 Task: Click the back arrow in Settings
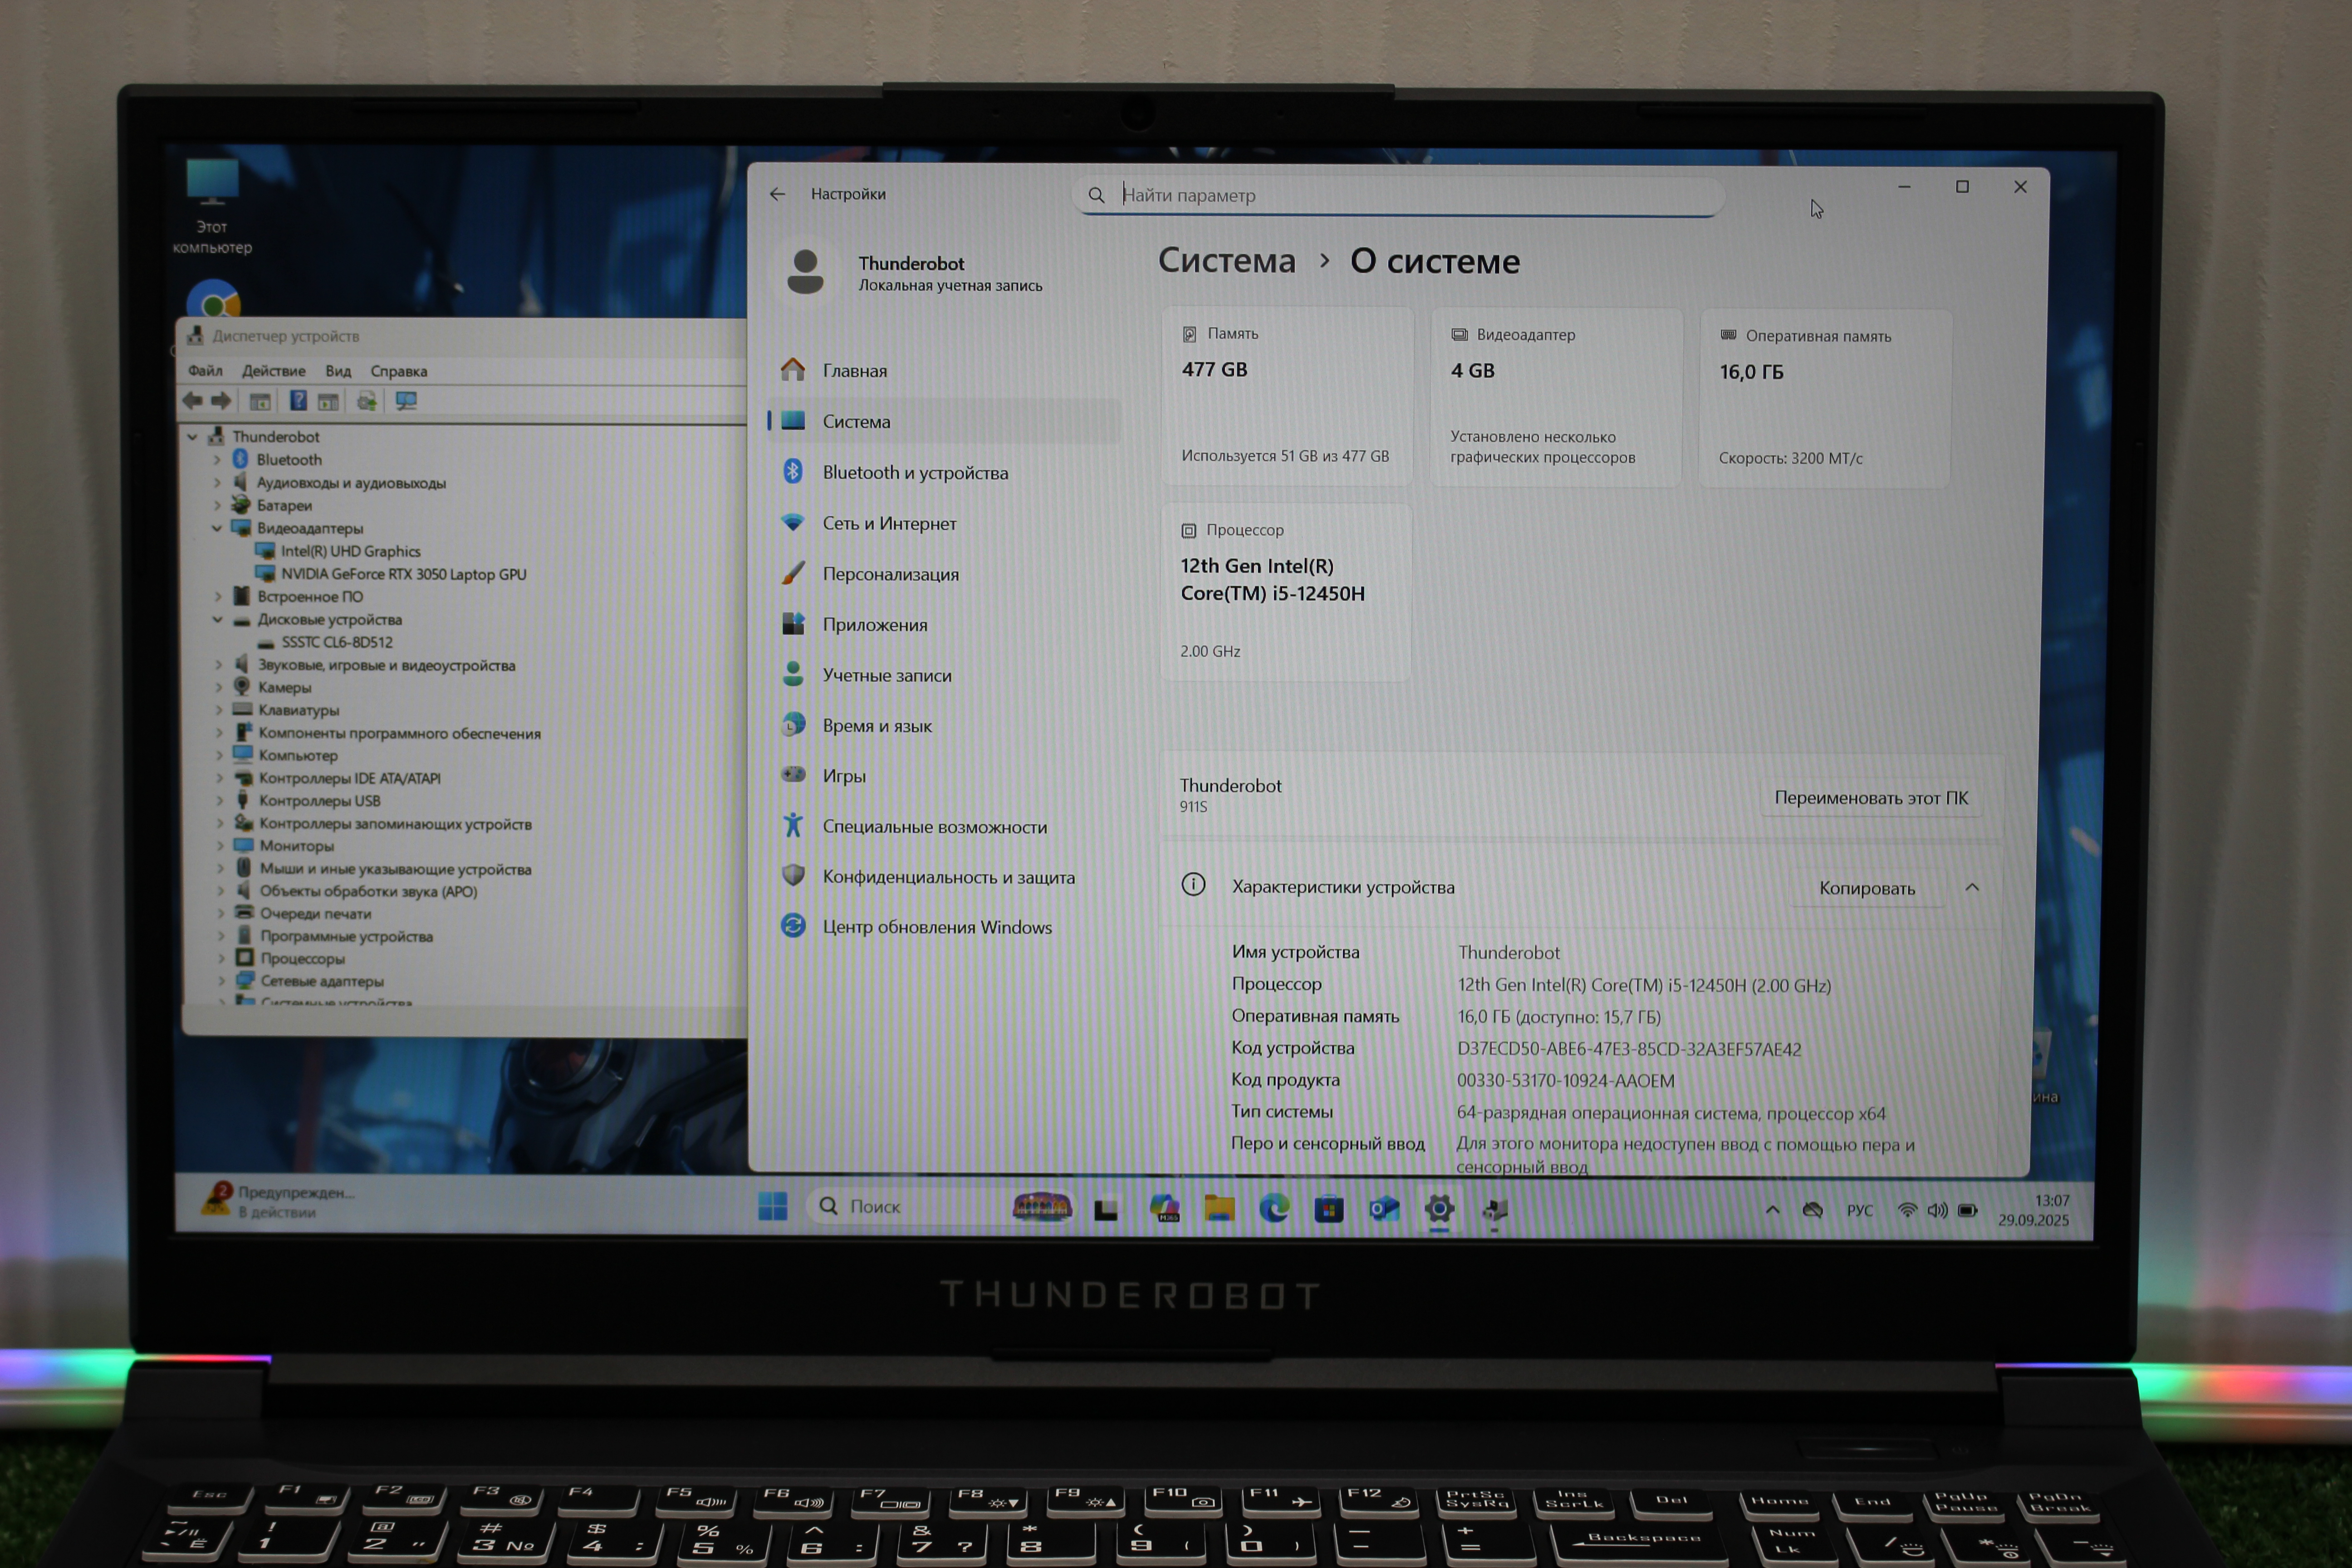(777, 194)
